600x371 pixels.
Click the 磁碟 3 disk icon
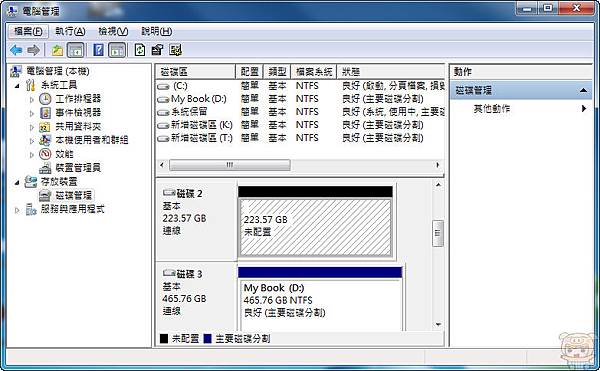169,273
